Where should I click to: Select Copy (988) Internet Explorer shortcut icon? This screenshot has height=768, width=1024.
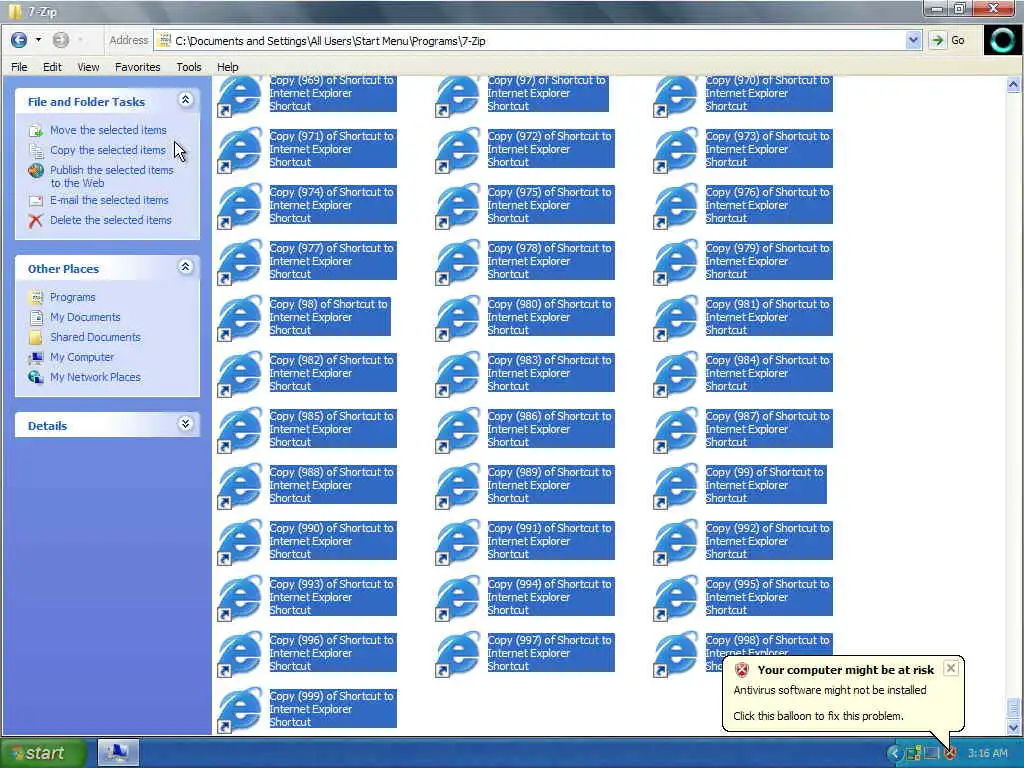[x=239, y=487]
